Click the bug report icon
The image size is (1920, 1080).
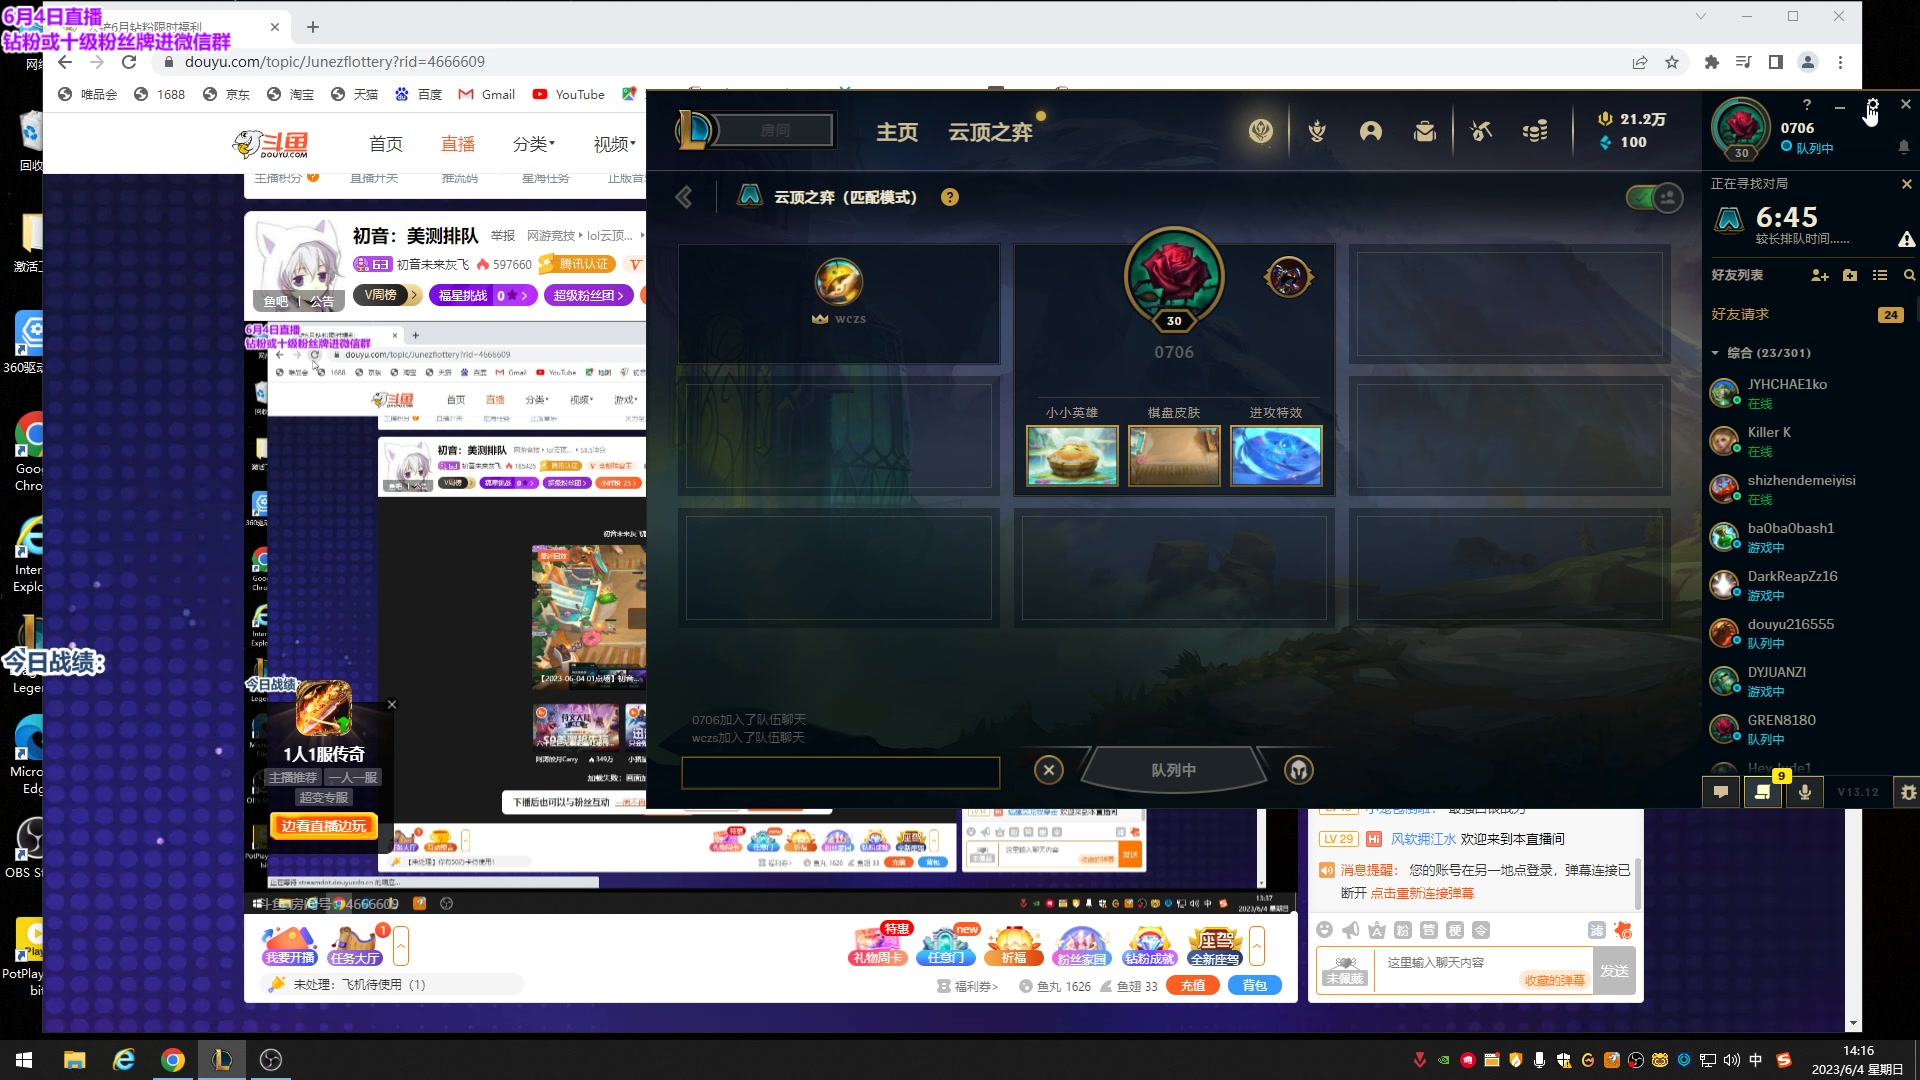[x=1908, y=792]
